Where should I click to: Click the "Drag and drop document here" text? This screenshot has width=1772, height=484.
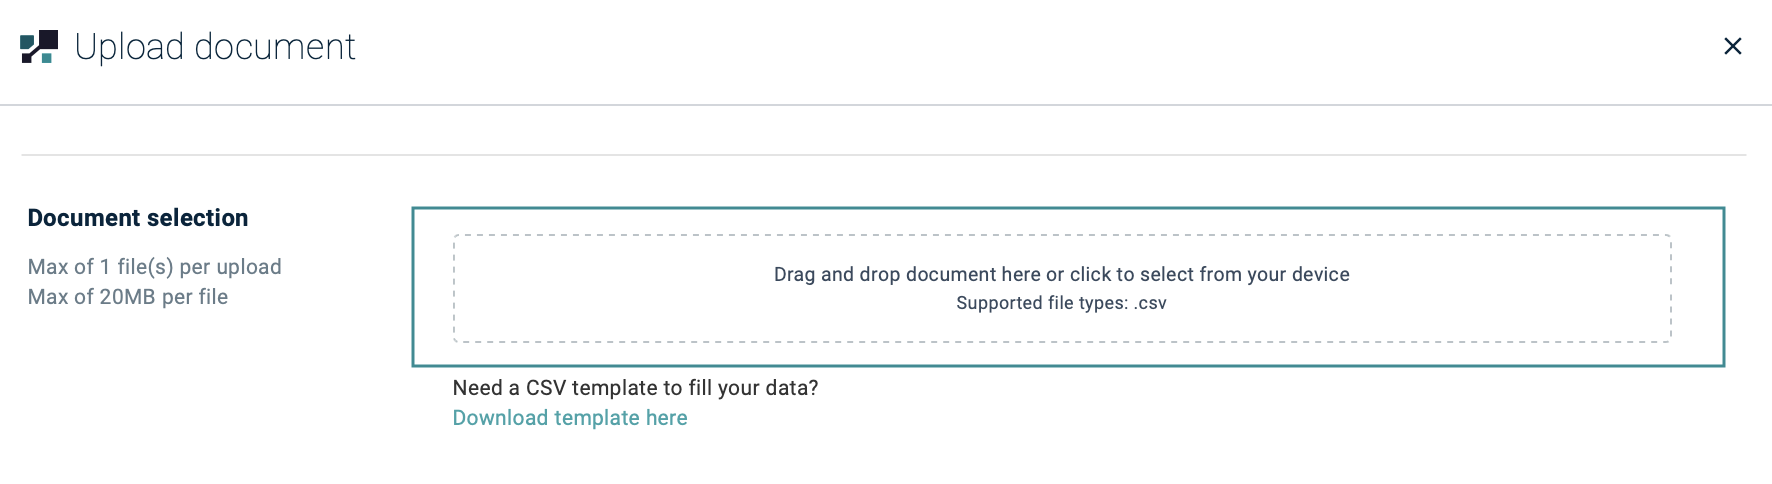click(x=907, y=274)
